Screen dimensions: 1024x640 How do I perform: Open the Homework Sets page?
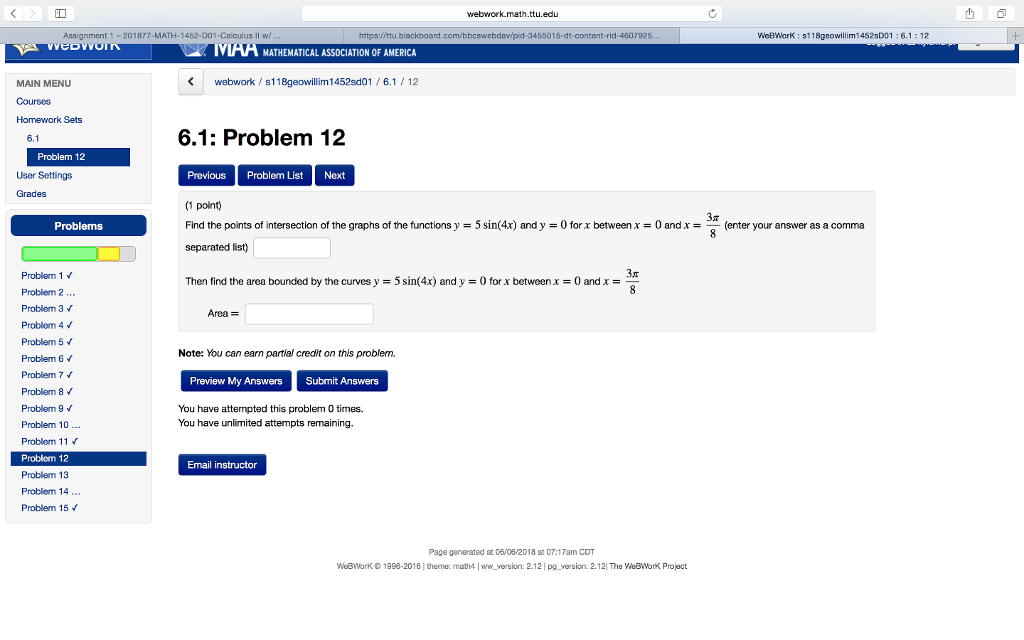(49, 120)
